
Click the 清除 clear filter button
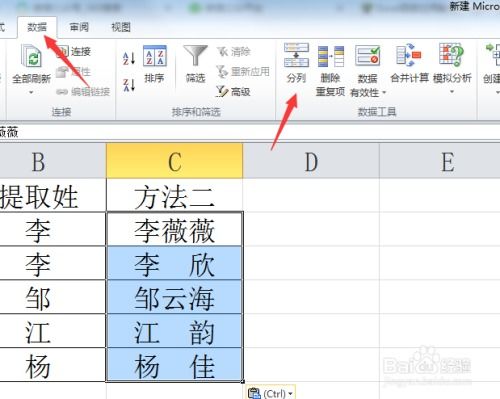pos(234,51)
